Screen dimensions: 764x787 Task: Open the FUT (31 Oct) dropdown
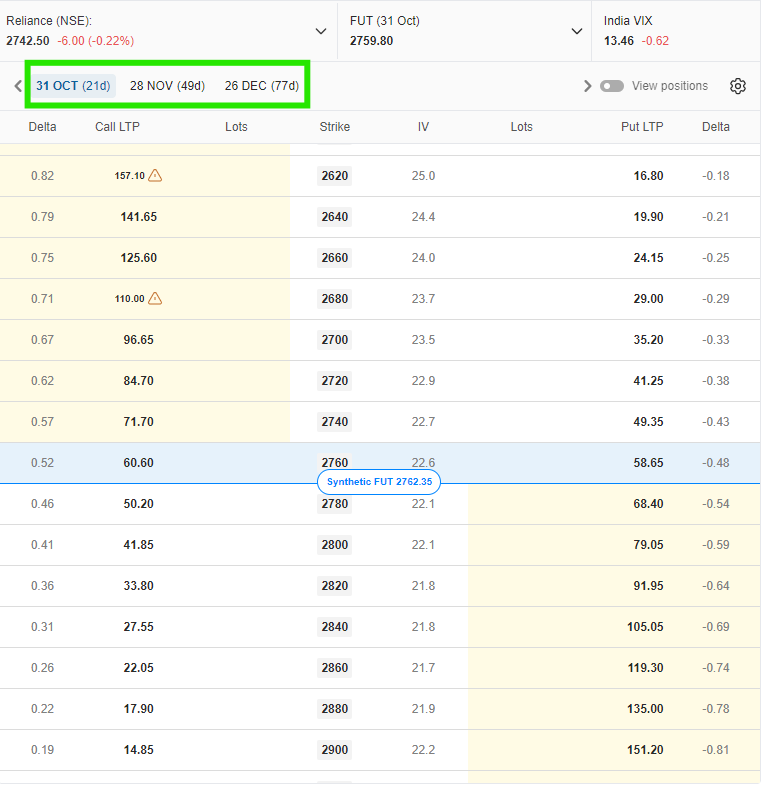577,31
